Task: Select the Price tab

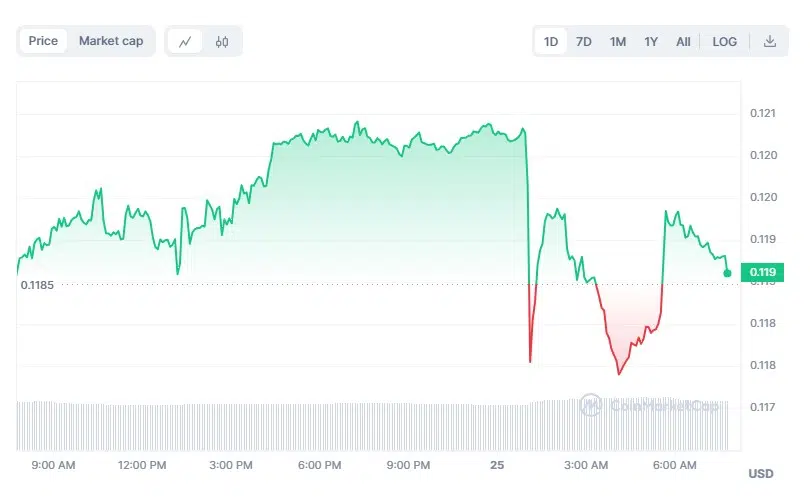Action: pyautogui.click(x=43, y=41)
